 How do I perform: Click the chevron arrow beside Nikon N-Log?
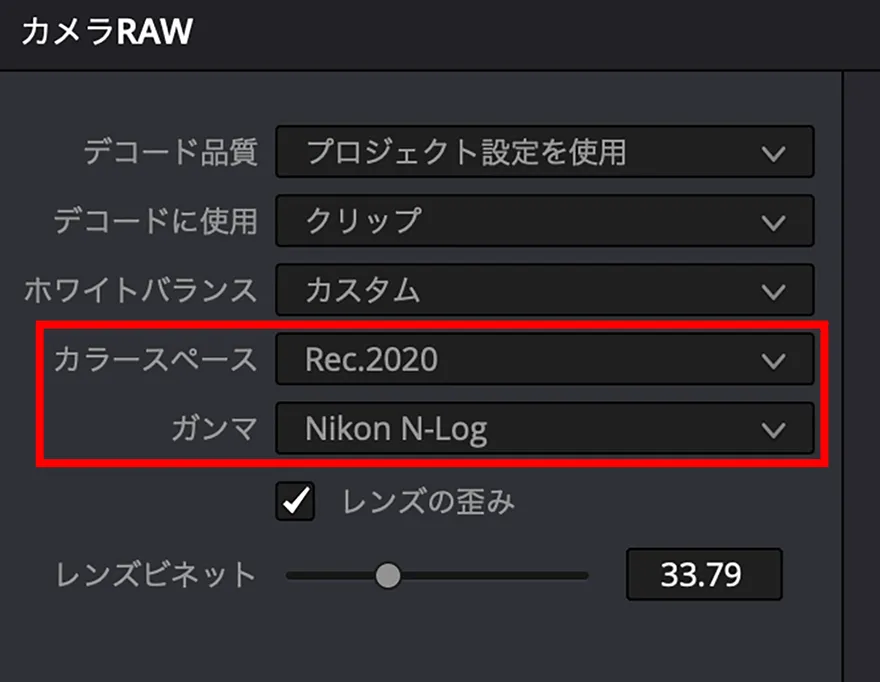click(x=772, y=430)
